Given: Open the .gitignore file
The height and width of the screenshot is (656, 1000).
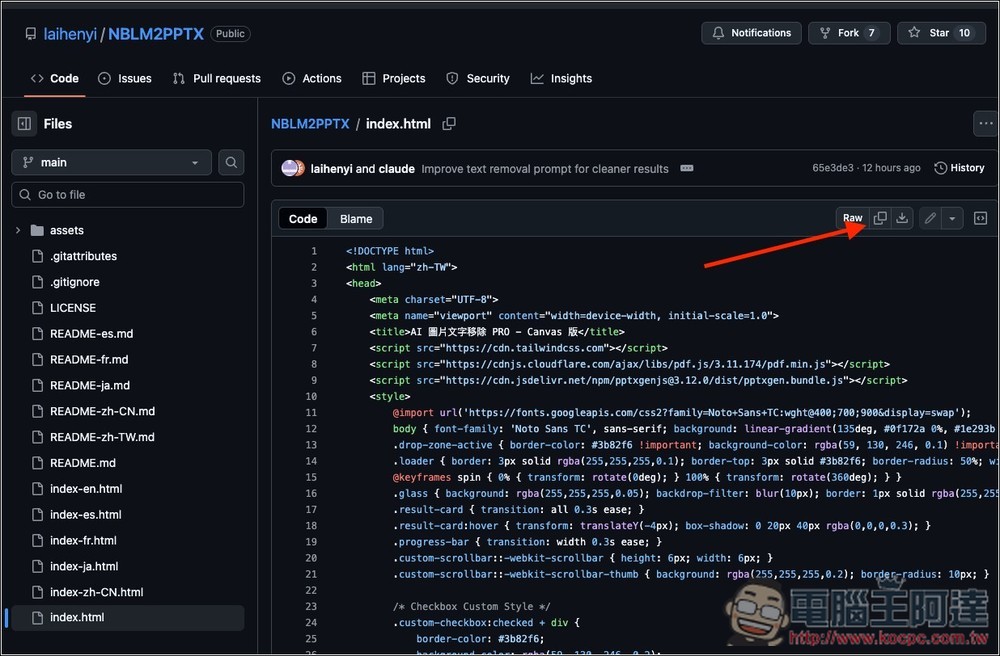Looking at the screenshot, I should point(75,282).
